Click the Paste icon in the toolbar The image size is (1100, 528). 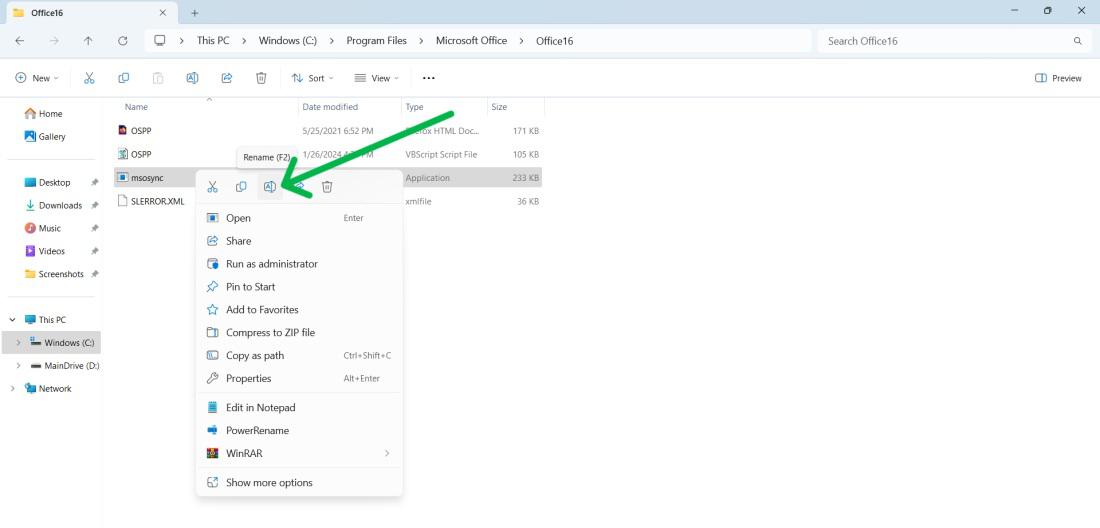pos(158,78)
